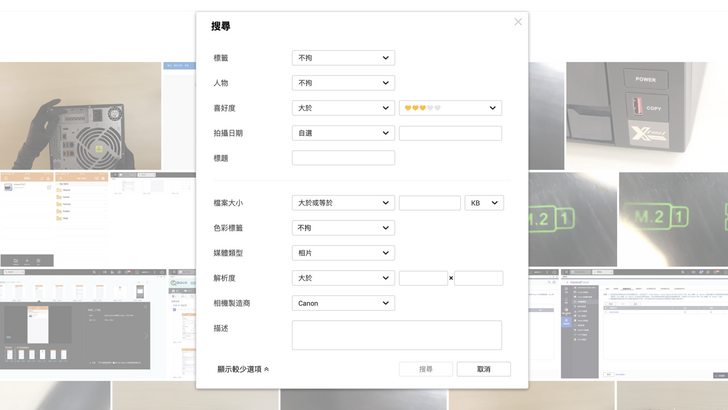Open the 標籤 dropdown

[x=343, y=58]
